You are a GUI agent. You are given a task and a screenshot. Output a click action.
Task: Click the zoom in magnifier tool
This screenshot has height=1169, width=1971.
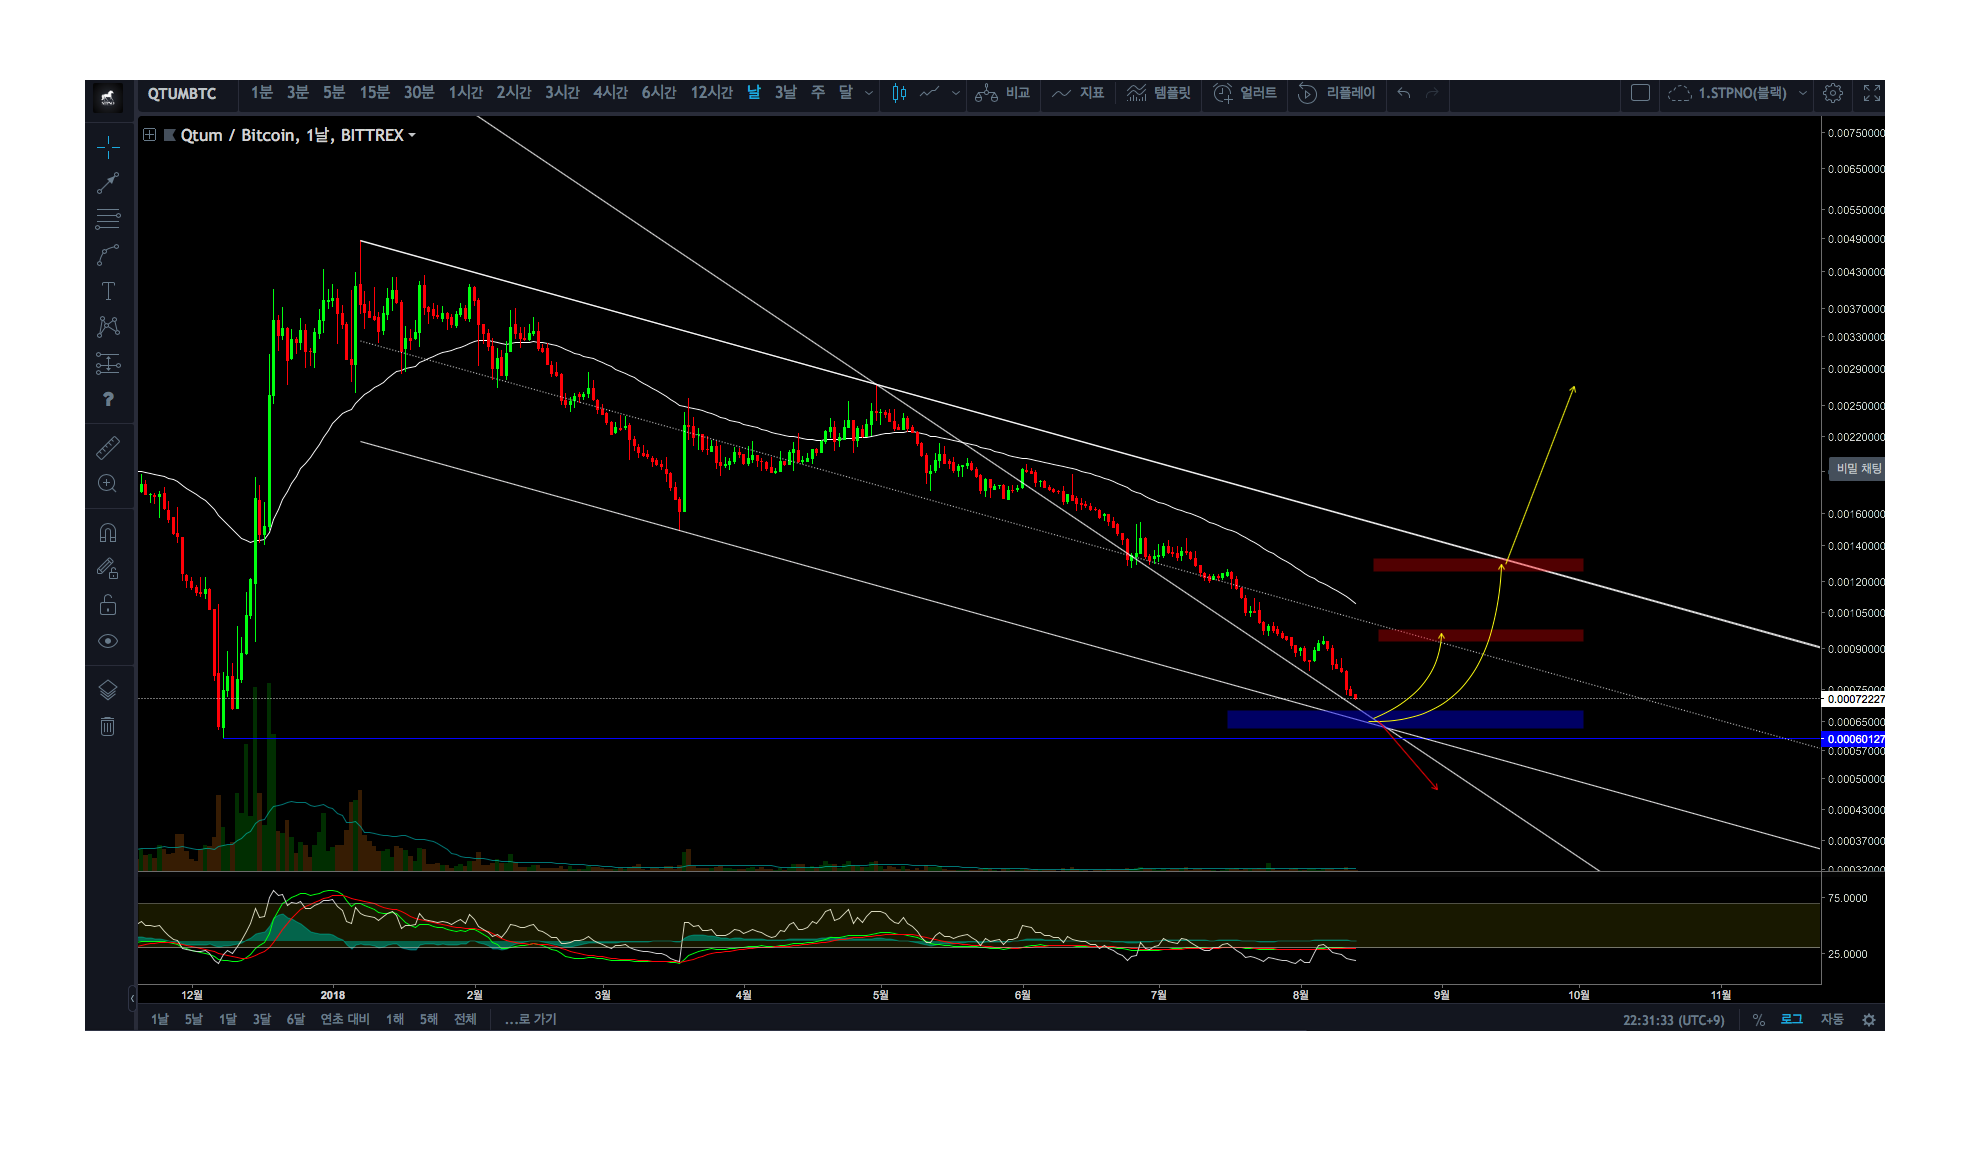click(108, 484)
